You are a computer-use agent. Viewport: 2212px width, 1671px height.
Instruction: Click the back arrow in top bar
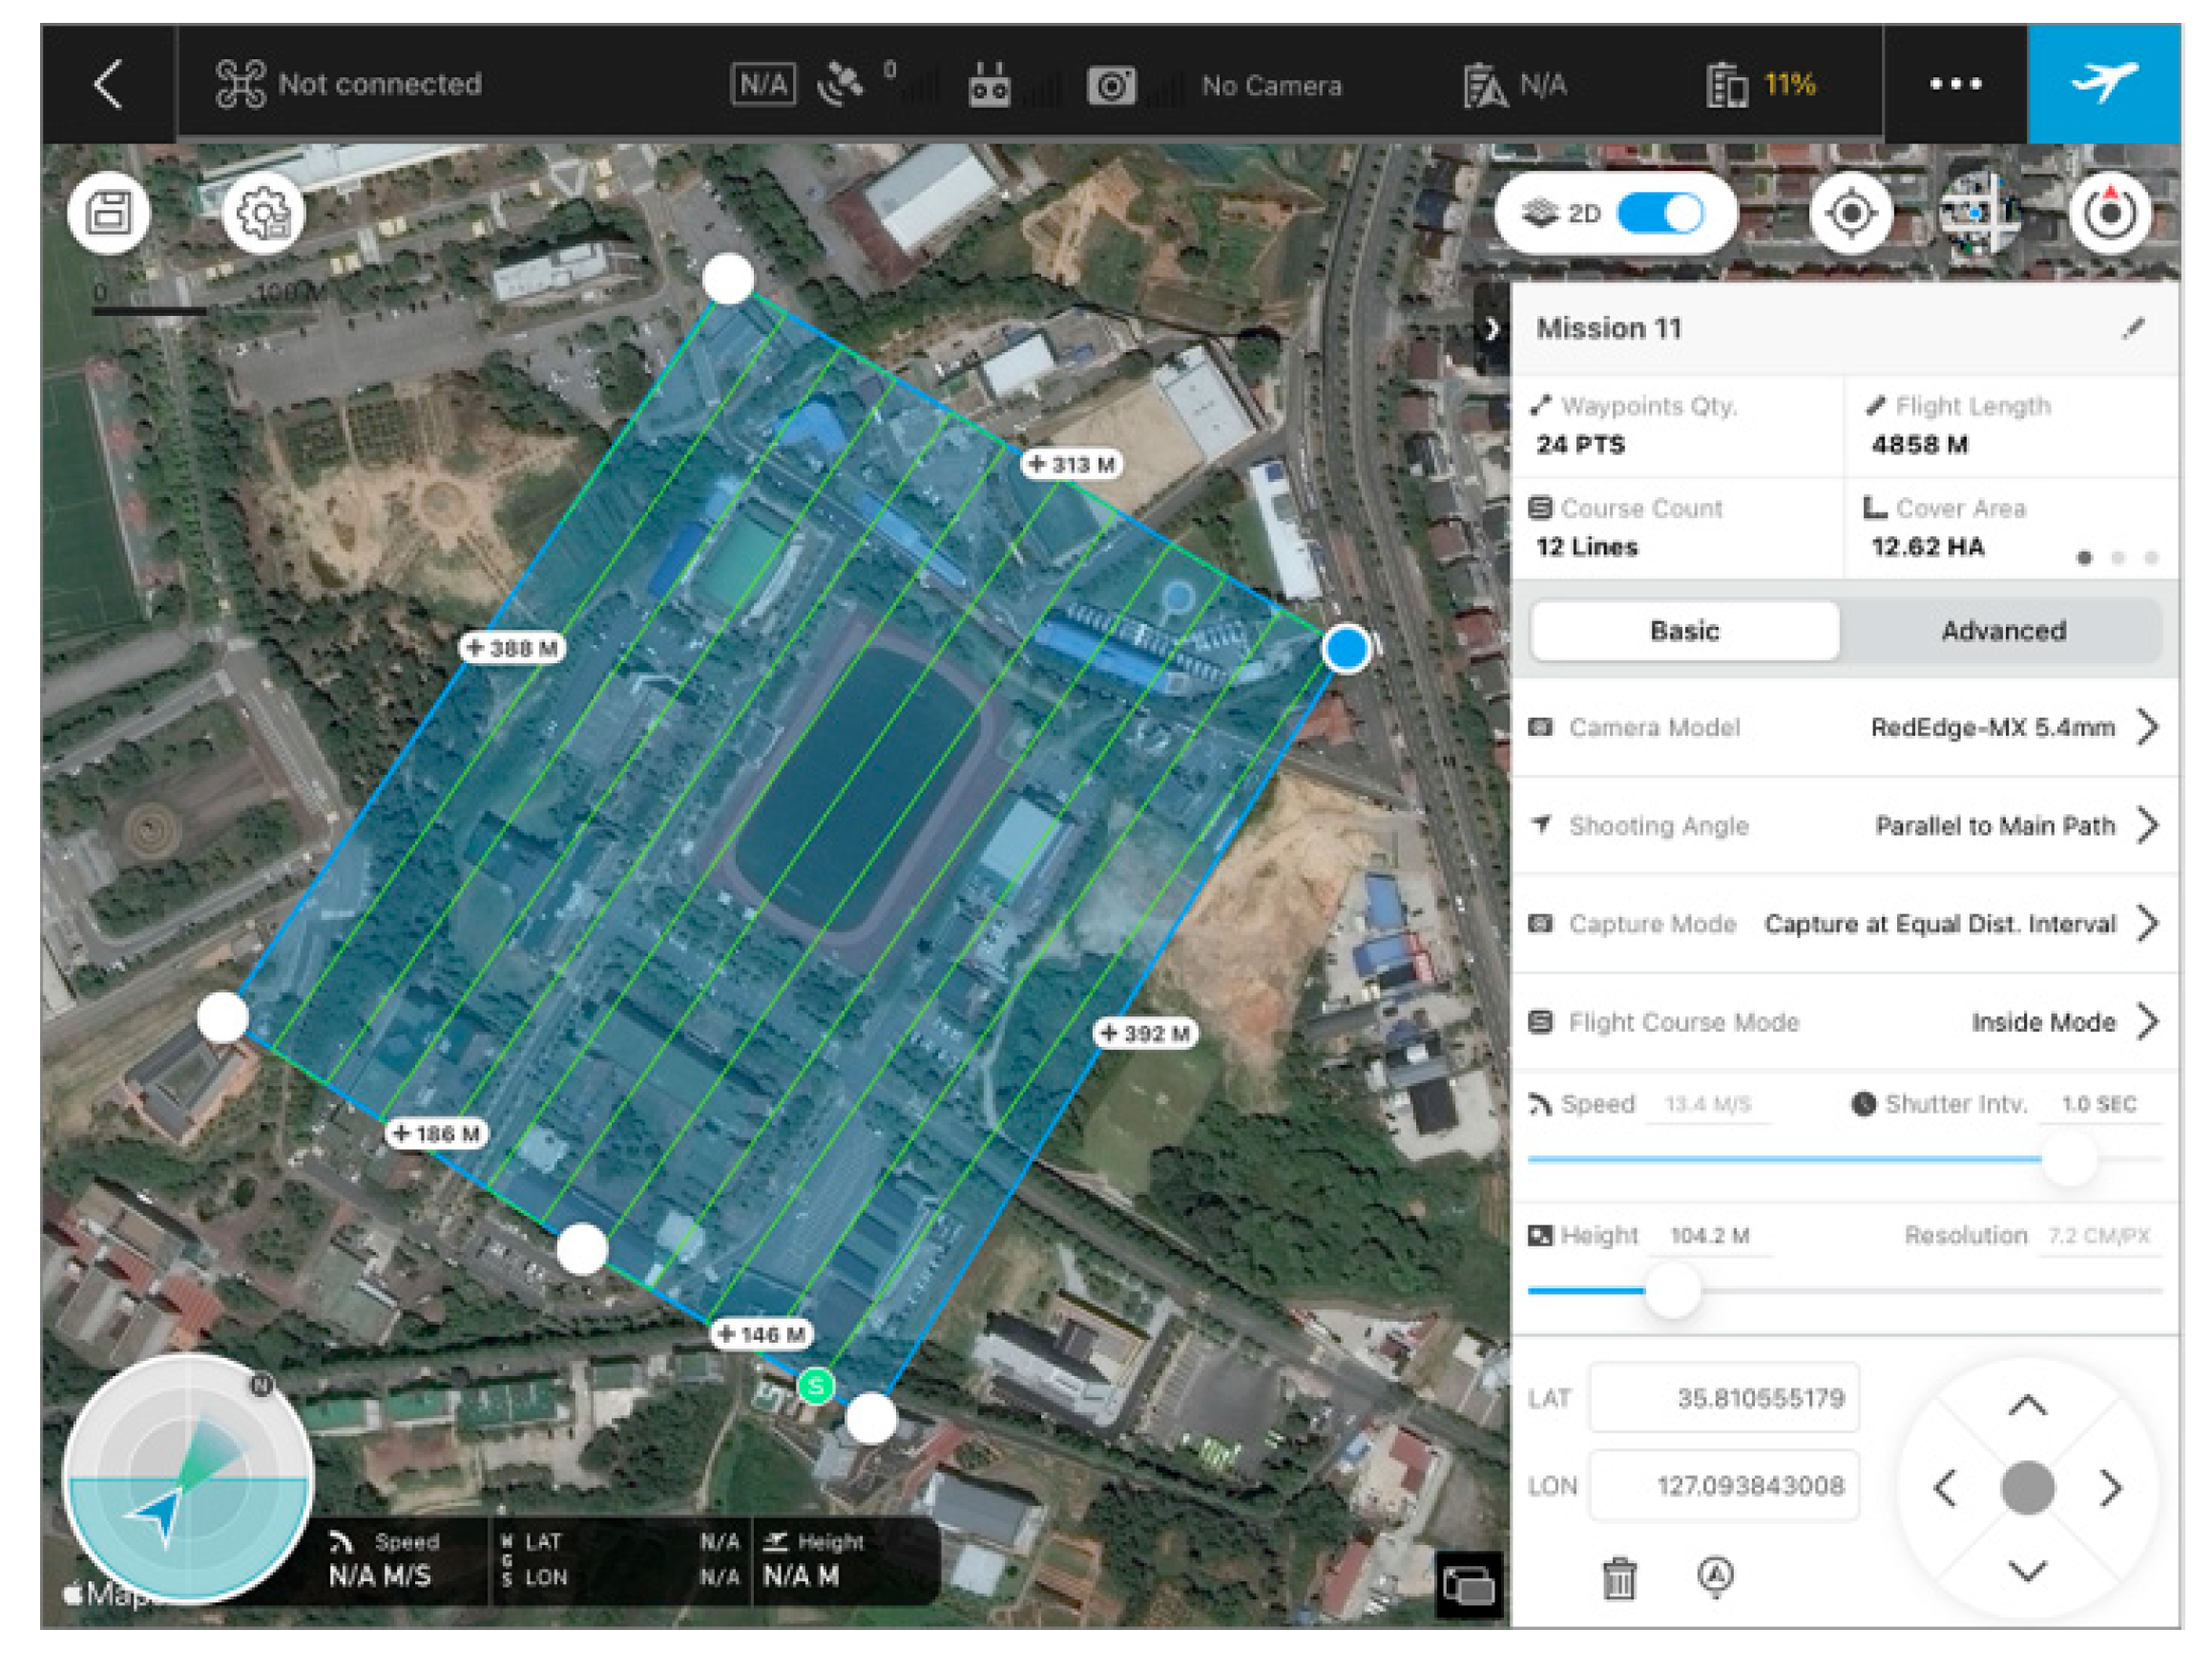[109, 84]
